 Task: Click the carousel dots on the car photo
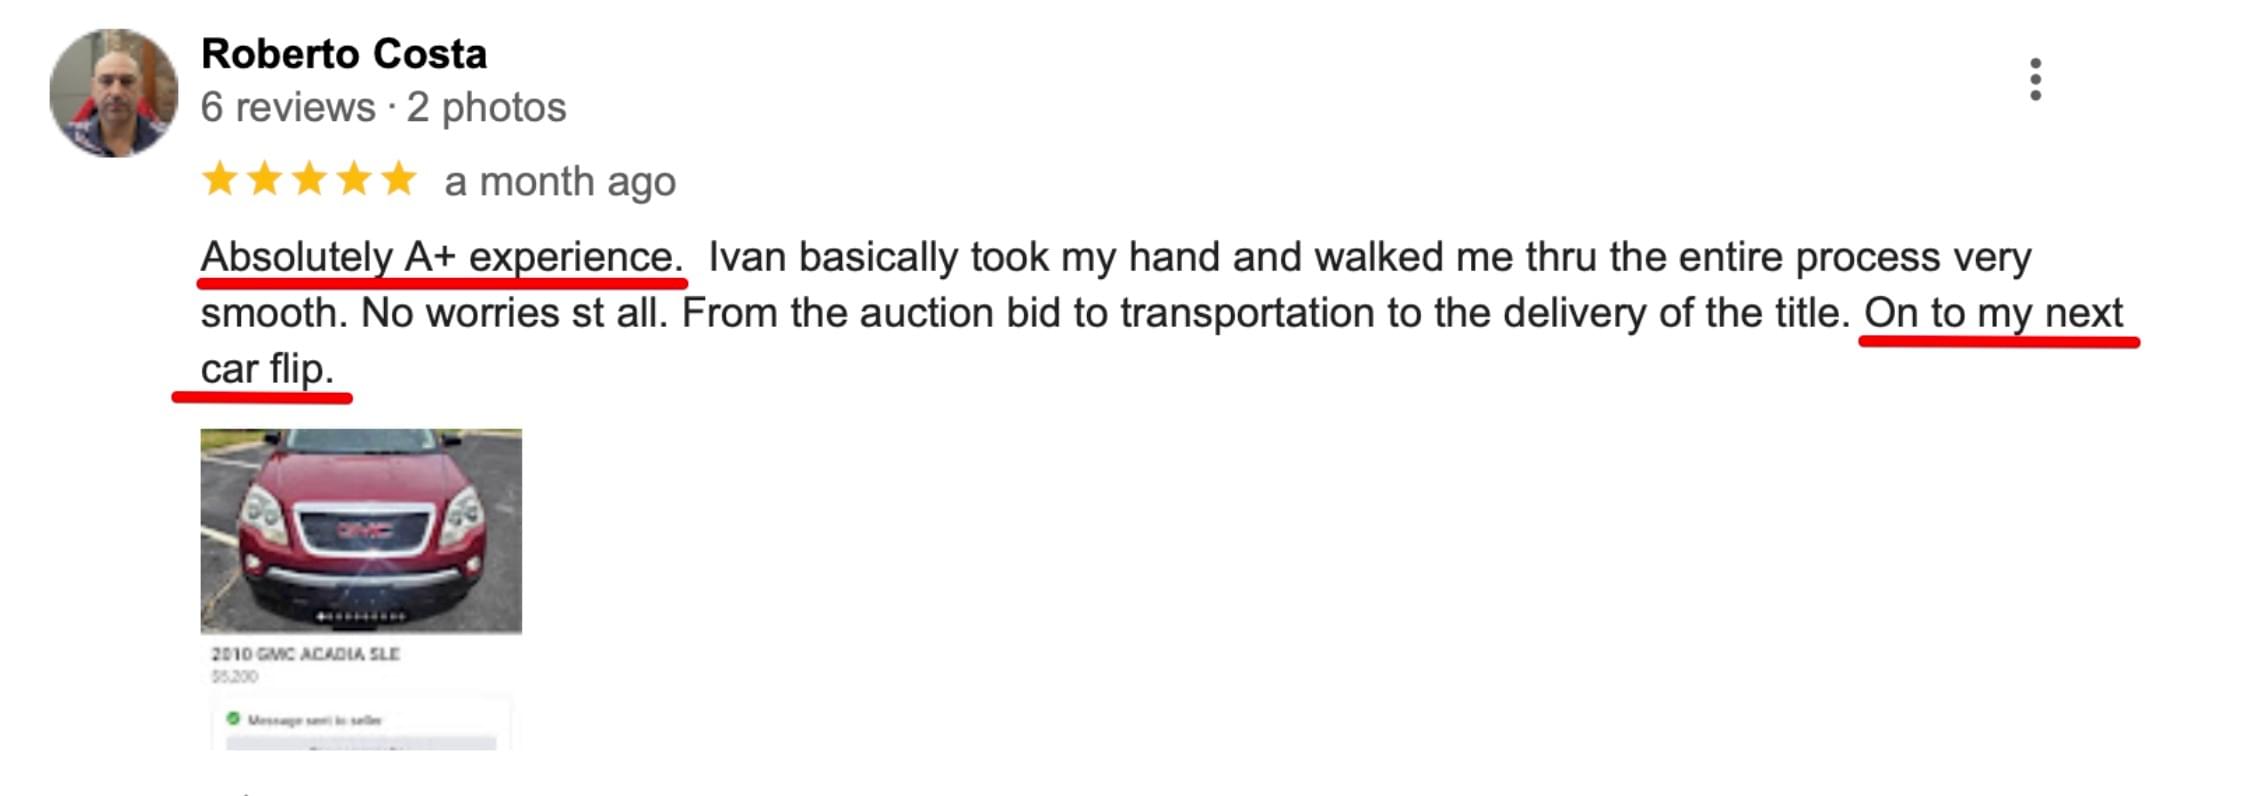point(361,617)
